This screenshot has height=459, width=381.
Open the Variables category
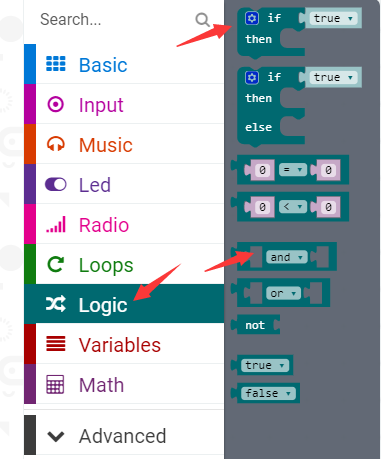[124, 344]
